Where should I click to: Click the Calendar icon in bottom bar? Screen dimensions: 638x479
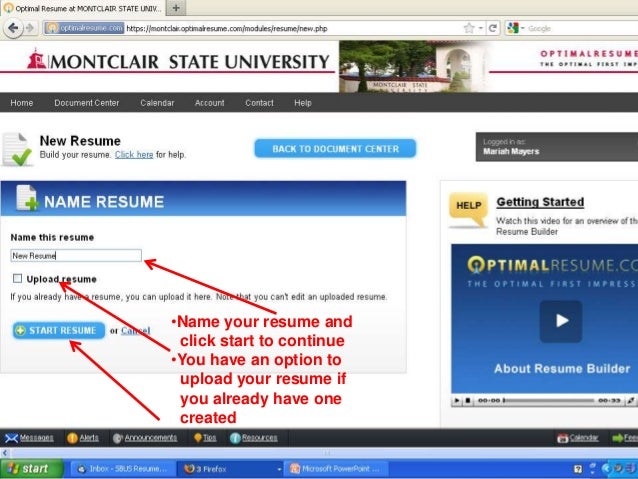(562, 438)
